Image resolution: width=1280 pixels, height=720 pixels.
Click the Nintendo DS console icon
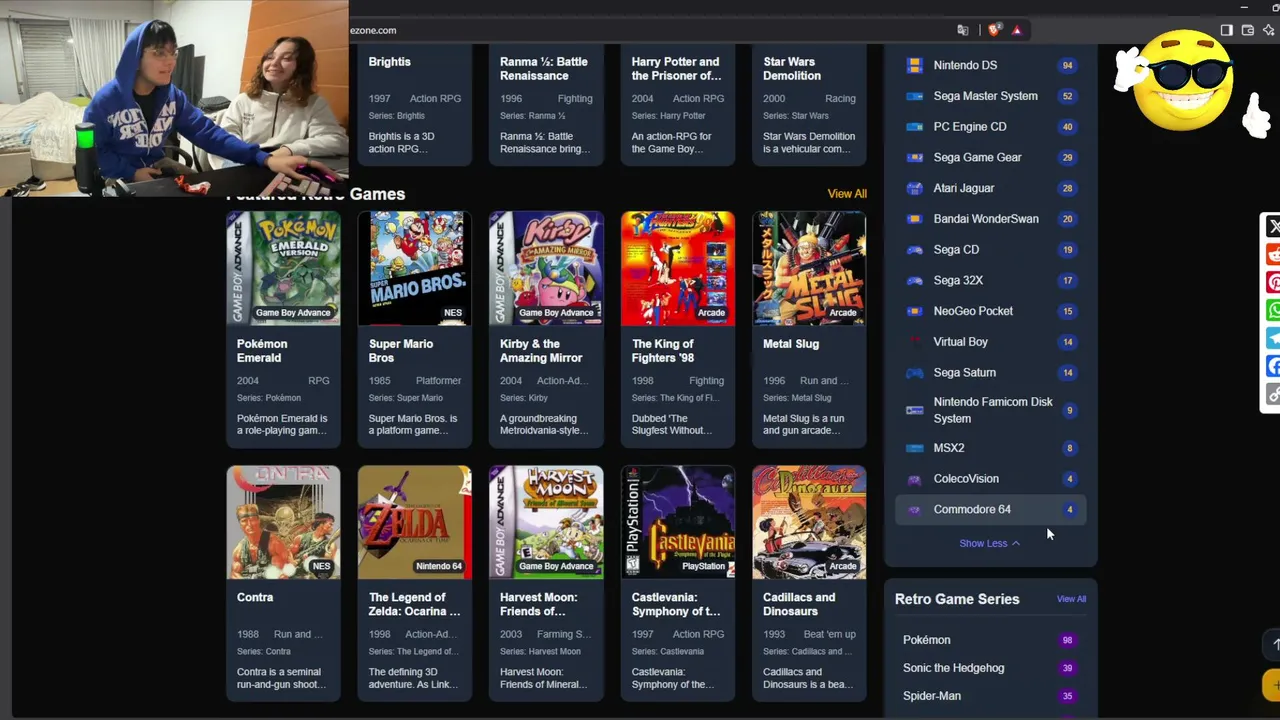tap(914, 65)
